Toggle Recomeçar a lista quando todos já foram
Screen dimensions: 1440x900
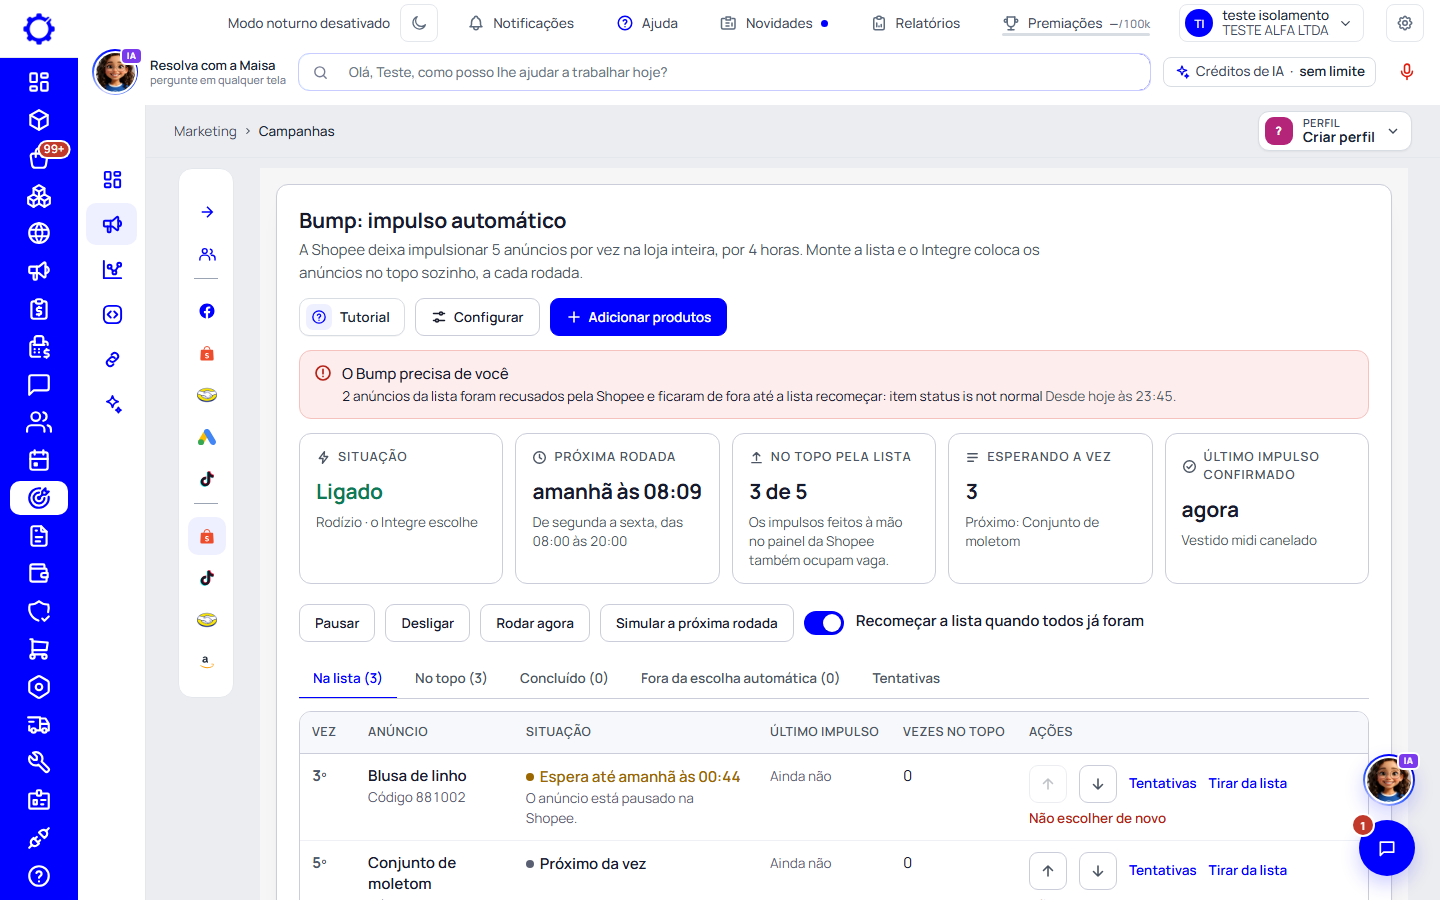[824, 623]
